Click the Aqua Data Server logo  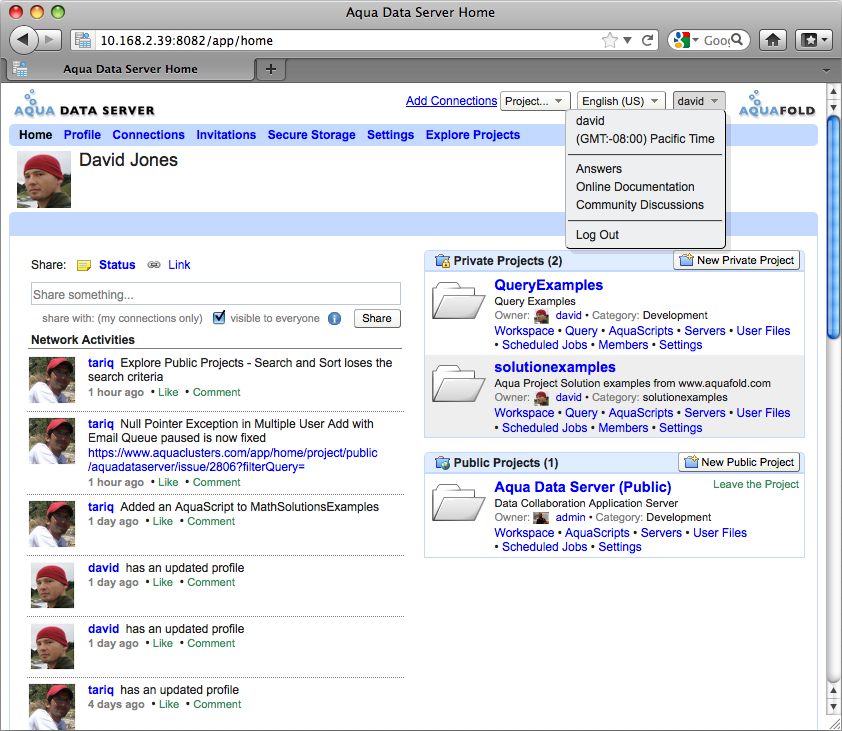click(84, 104)
